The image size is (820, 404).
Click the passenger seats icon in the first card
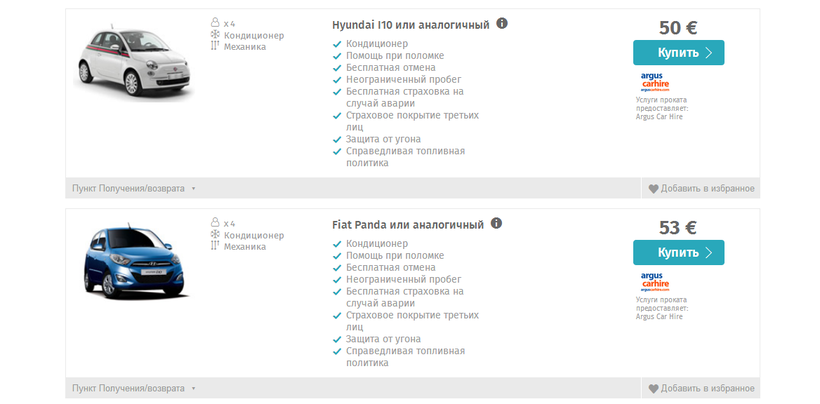pos(214,23)
